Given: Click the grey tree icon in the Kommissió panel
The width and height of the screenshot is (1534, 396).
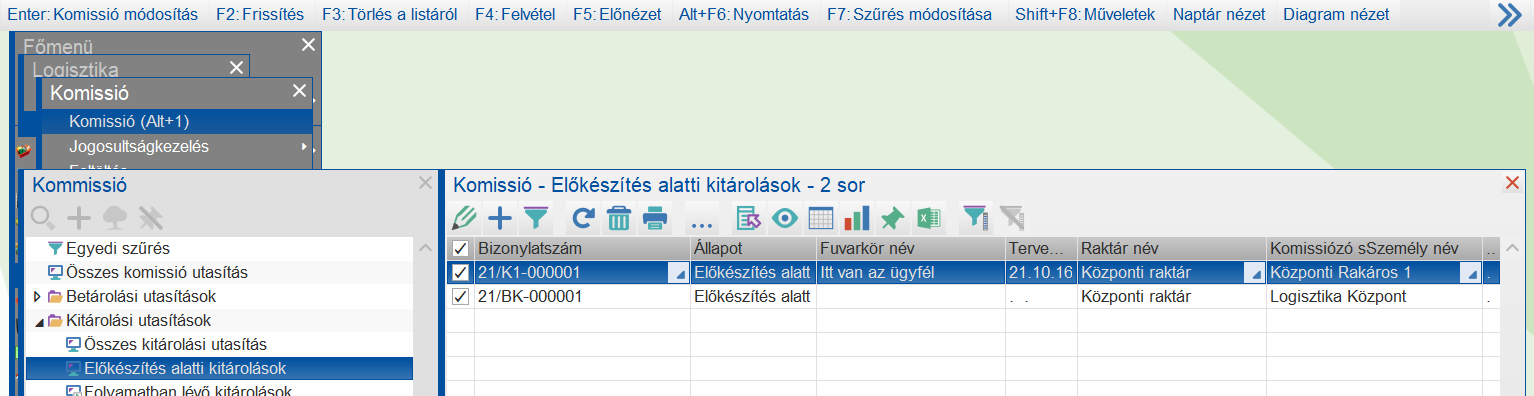Looking at the screenshot, I should coord(115,217).
